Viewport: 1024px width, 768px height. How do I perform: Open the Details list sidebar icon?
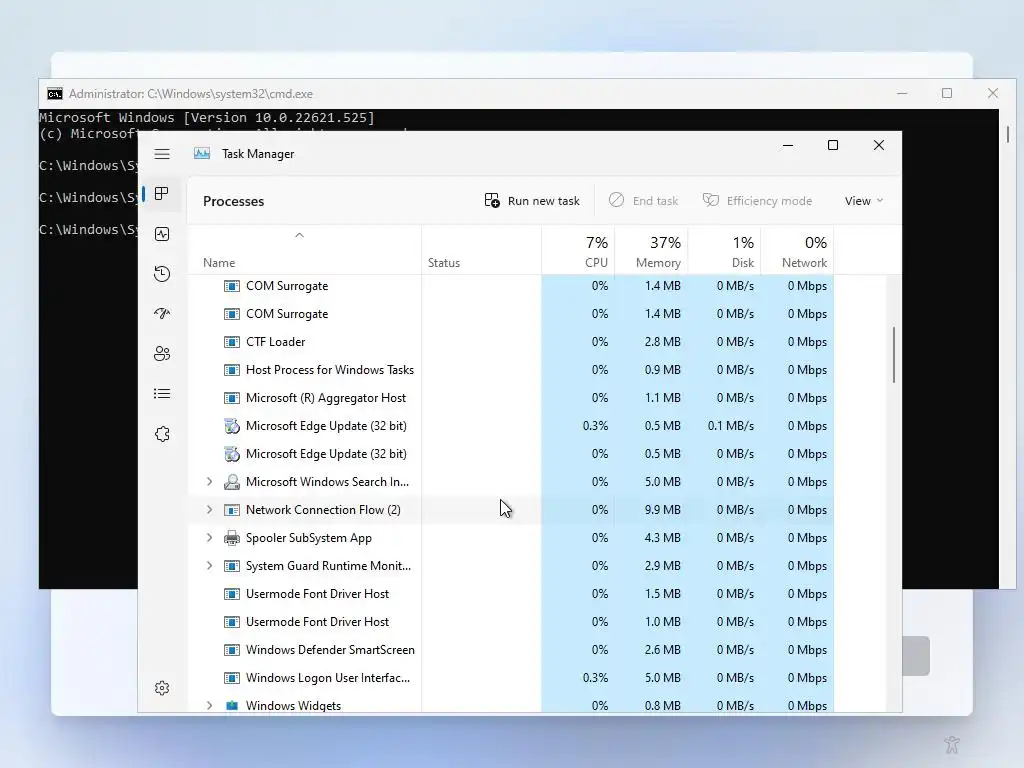(162, 394)
